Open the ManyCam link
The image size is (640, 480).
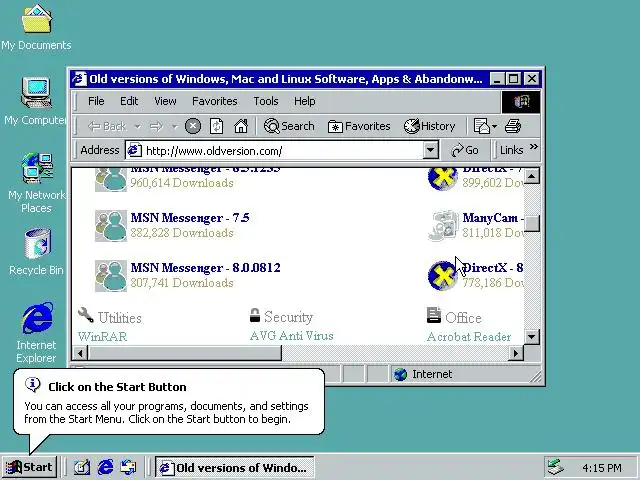click(x=493, y=218)
